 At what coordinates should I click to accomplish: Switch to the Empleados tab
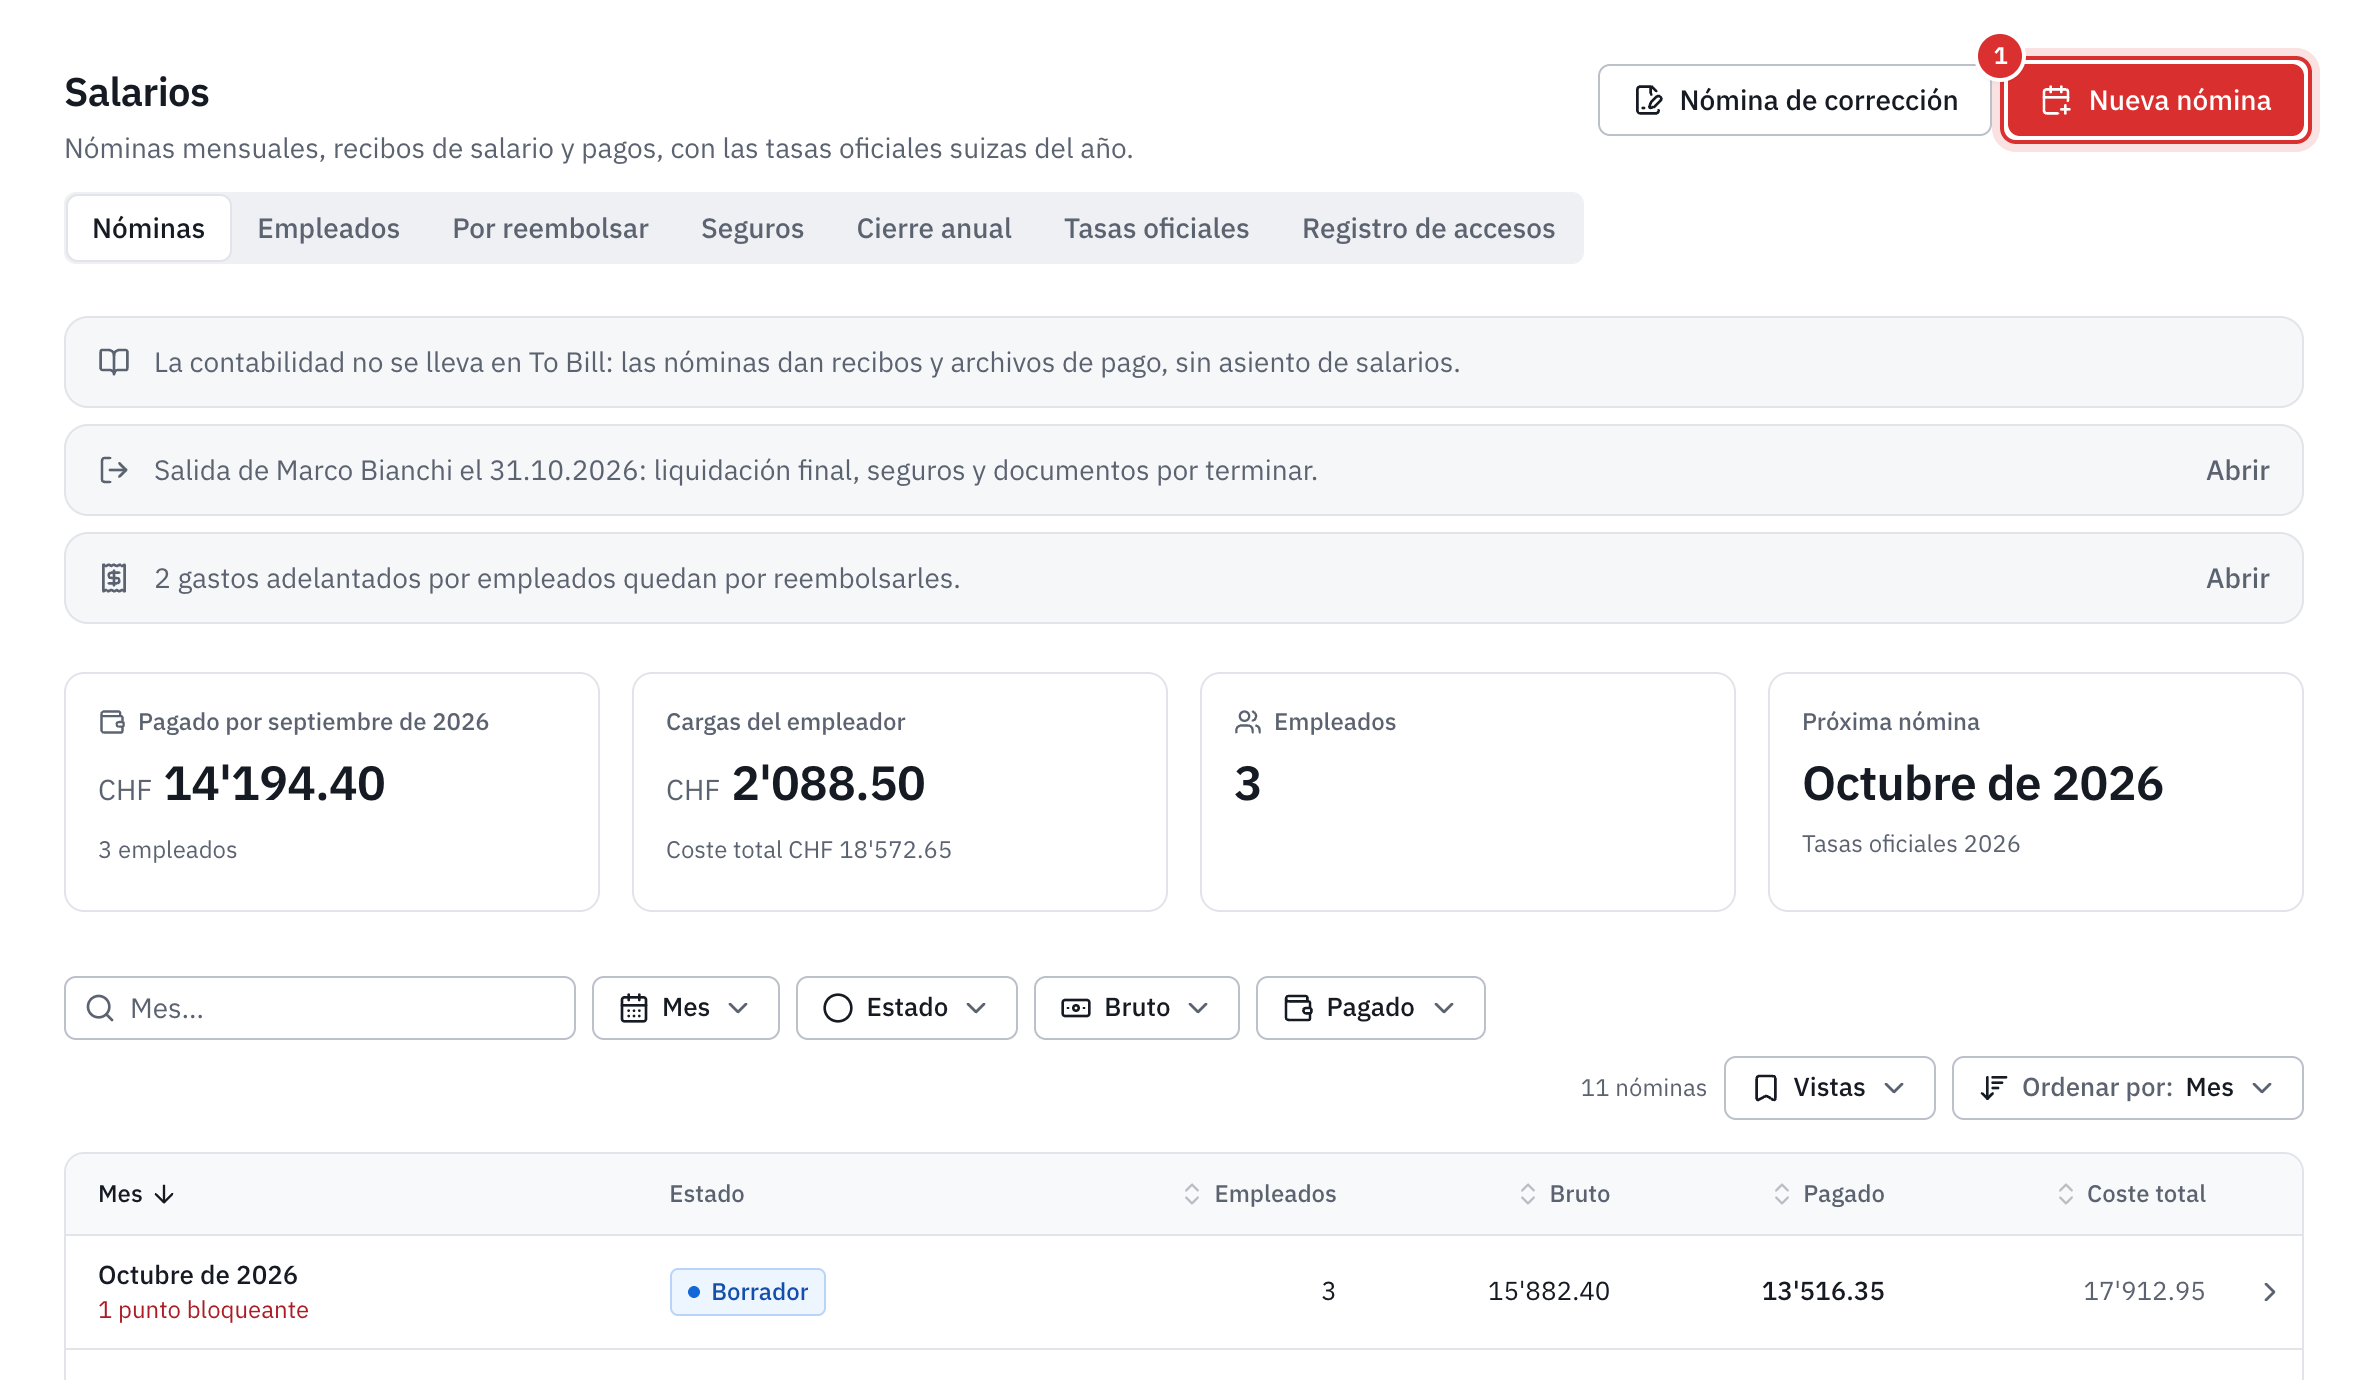coord(328,228)
